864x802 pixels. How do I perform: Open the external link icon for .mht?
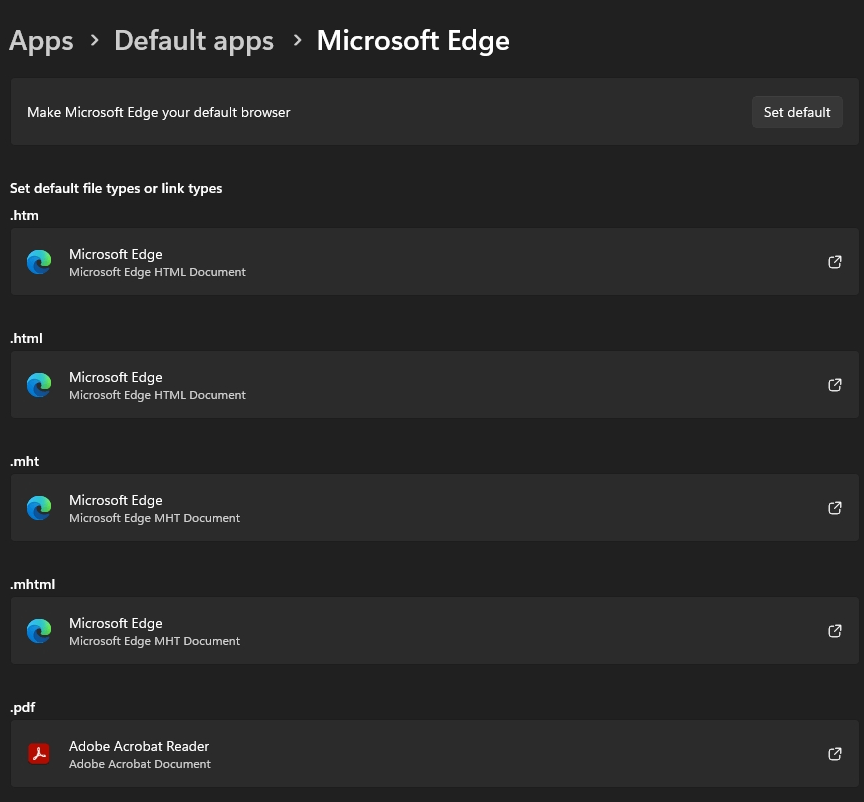835,508
